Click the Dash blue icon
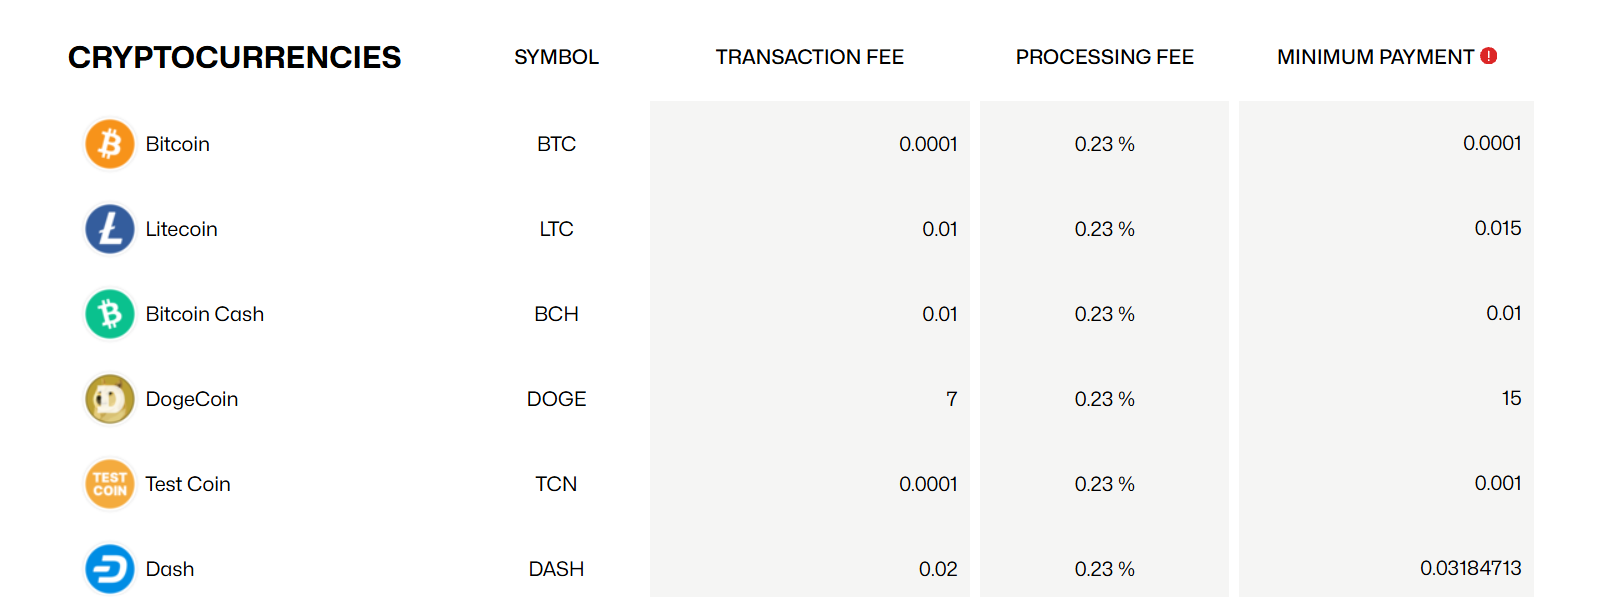Image resolution: width=1620 pixels, height=597 pixels. [109, 568]
